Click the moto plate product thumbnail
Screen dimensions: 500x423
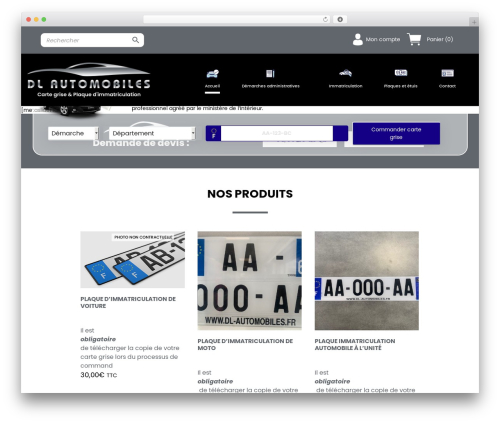click(250, 280)
